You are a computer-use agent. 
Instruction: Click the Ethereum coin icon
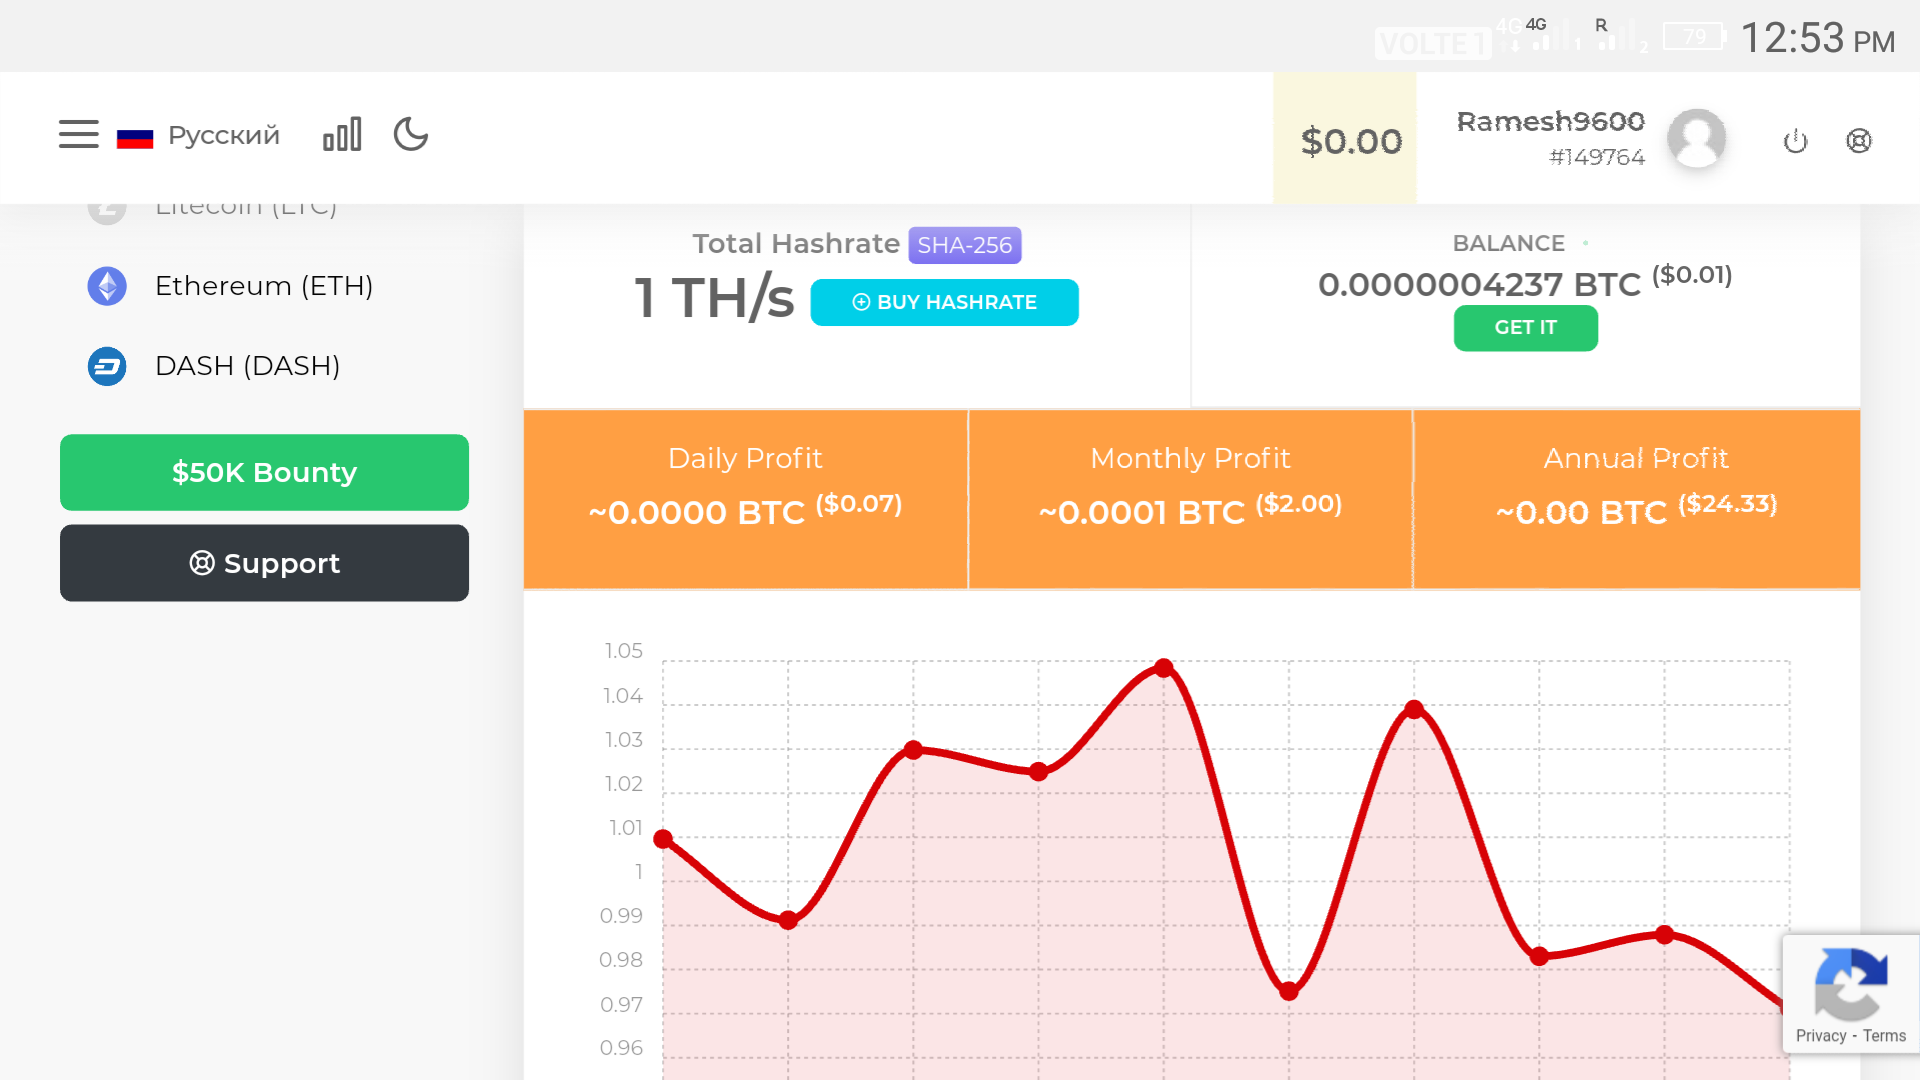pos(107,286)
